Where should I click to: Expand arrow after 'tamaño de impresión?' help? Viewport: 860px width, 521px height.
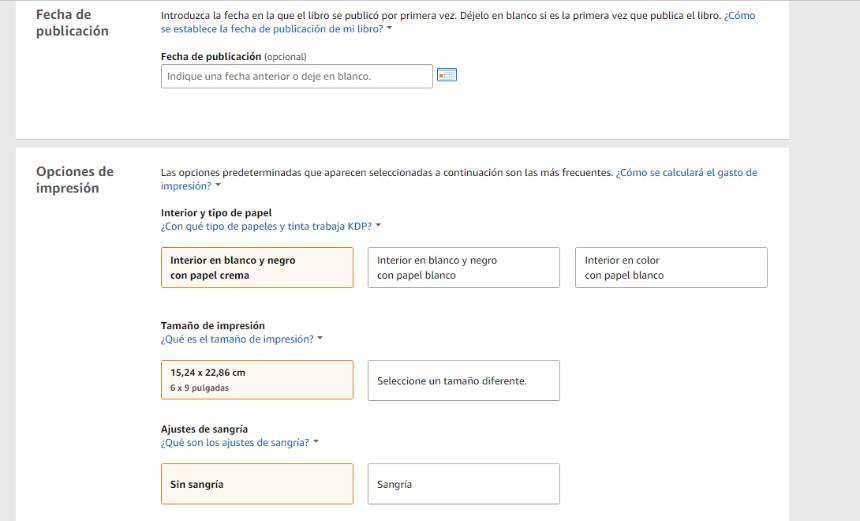[x=320, y=339]
